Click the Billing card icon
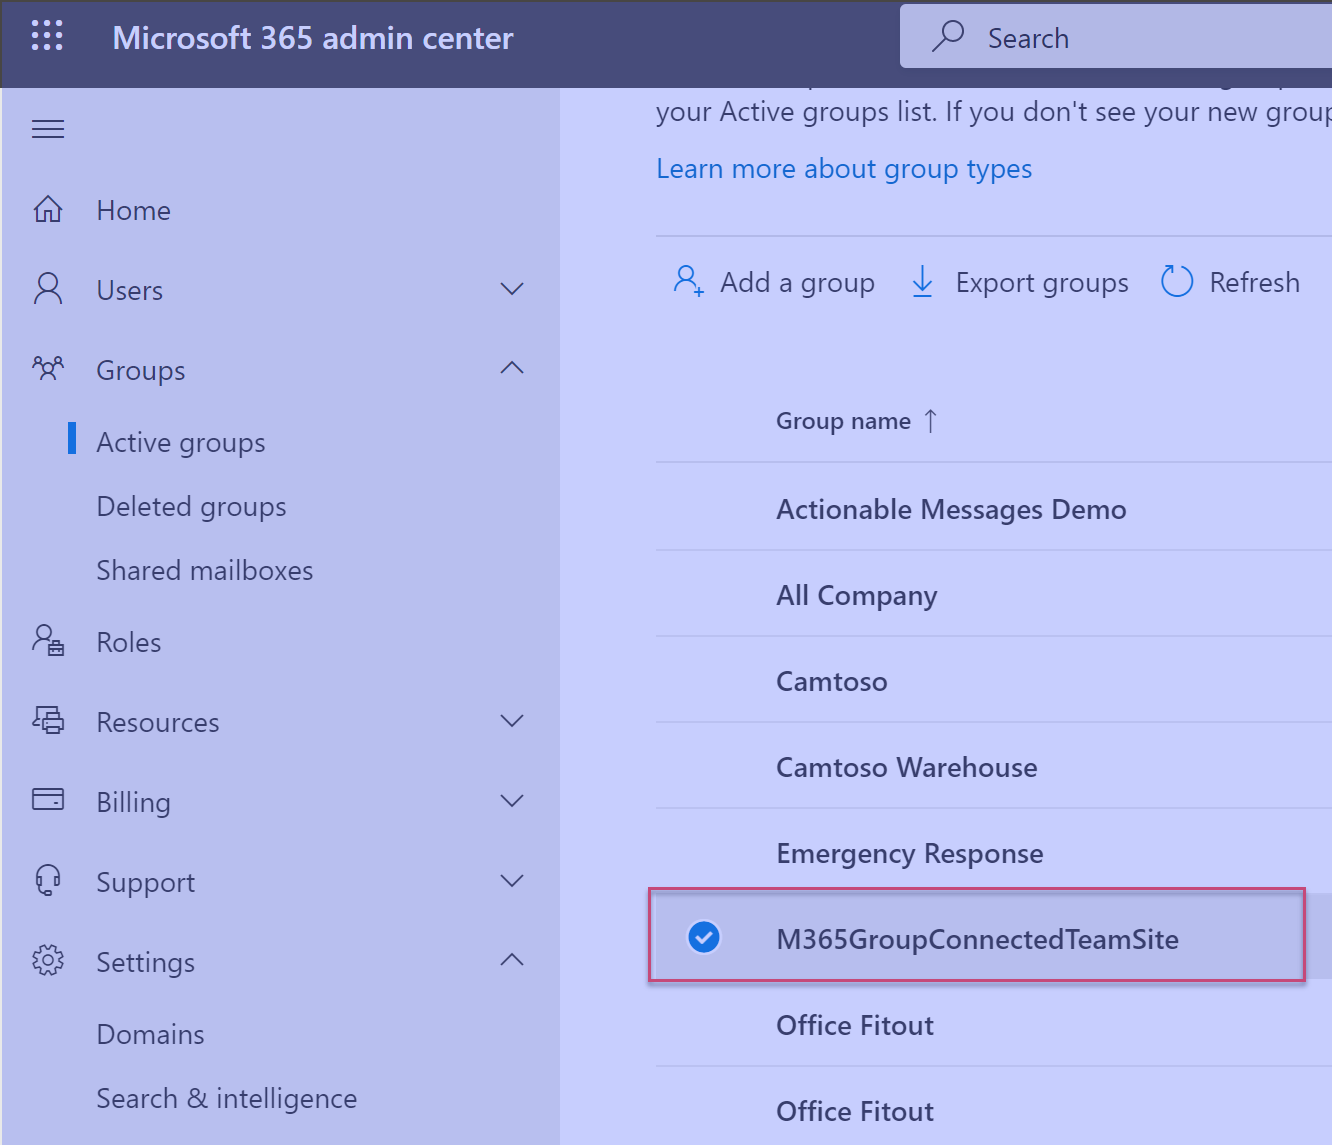The width and height of the screenshot is (1332, 1145). [x=48, y=800]
